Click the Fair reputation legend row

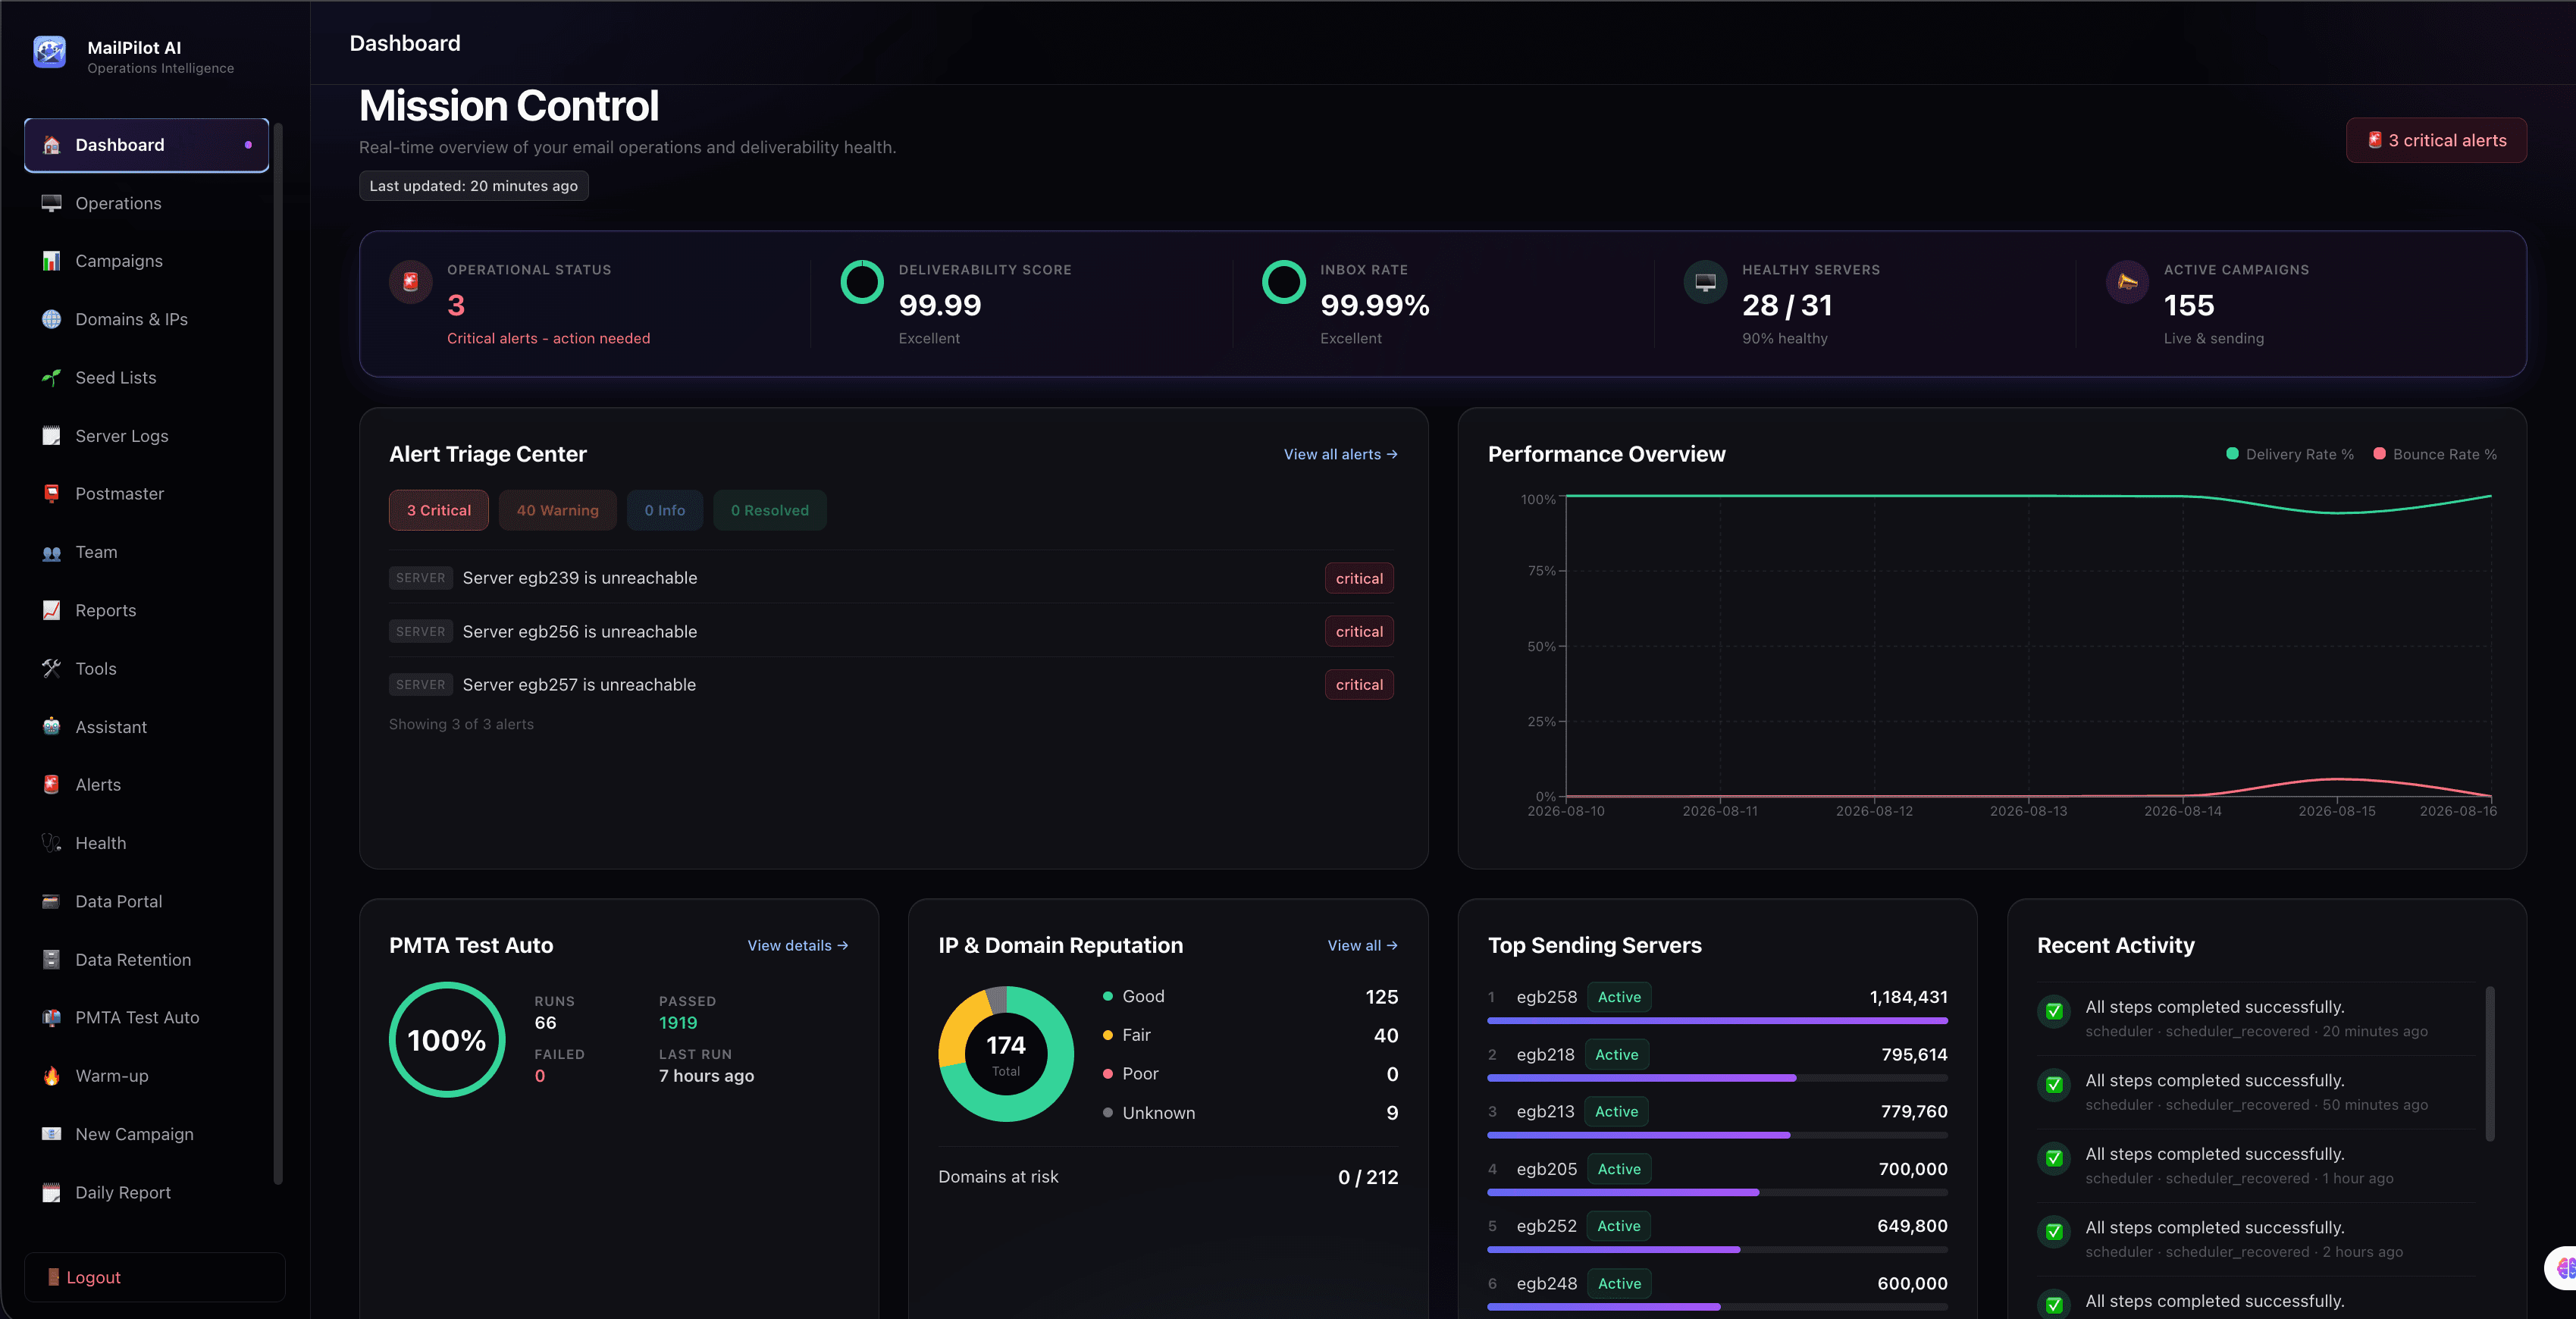pyautogui.click(x=1250, y=1035)
